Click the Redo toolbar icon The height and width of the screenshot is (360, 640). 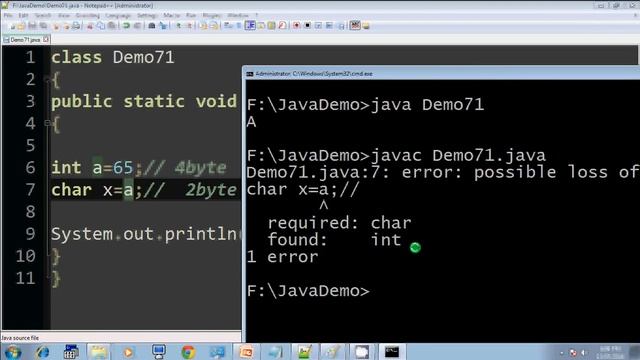coord(137,26)
